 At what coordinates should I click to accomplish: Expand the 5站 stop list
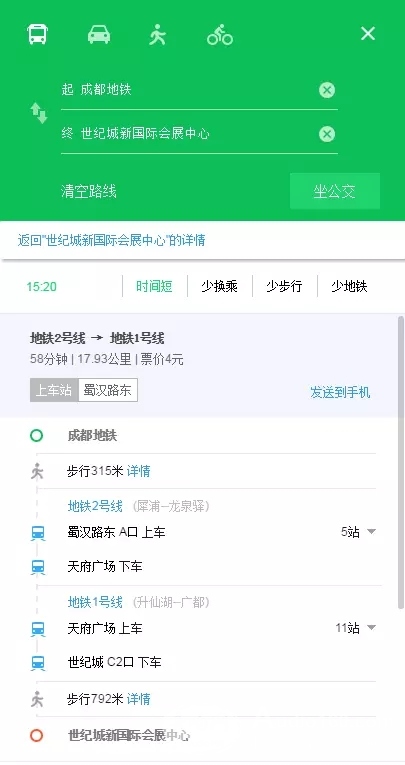(x=358, y=531)
